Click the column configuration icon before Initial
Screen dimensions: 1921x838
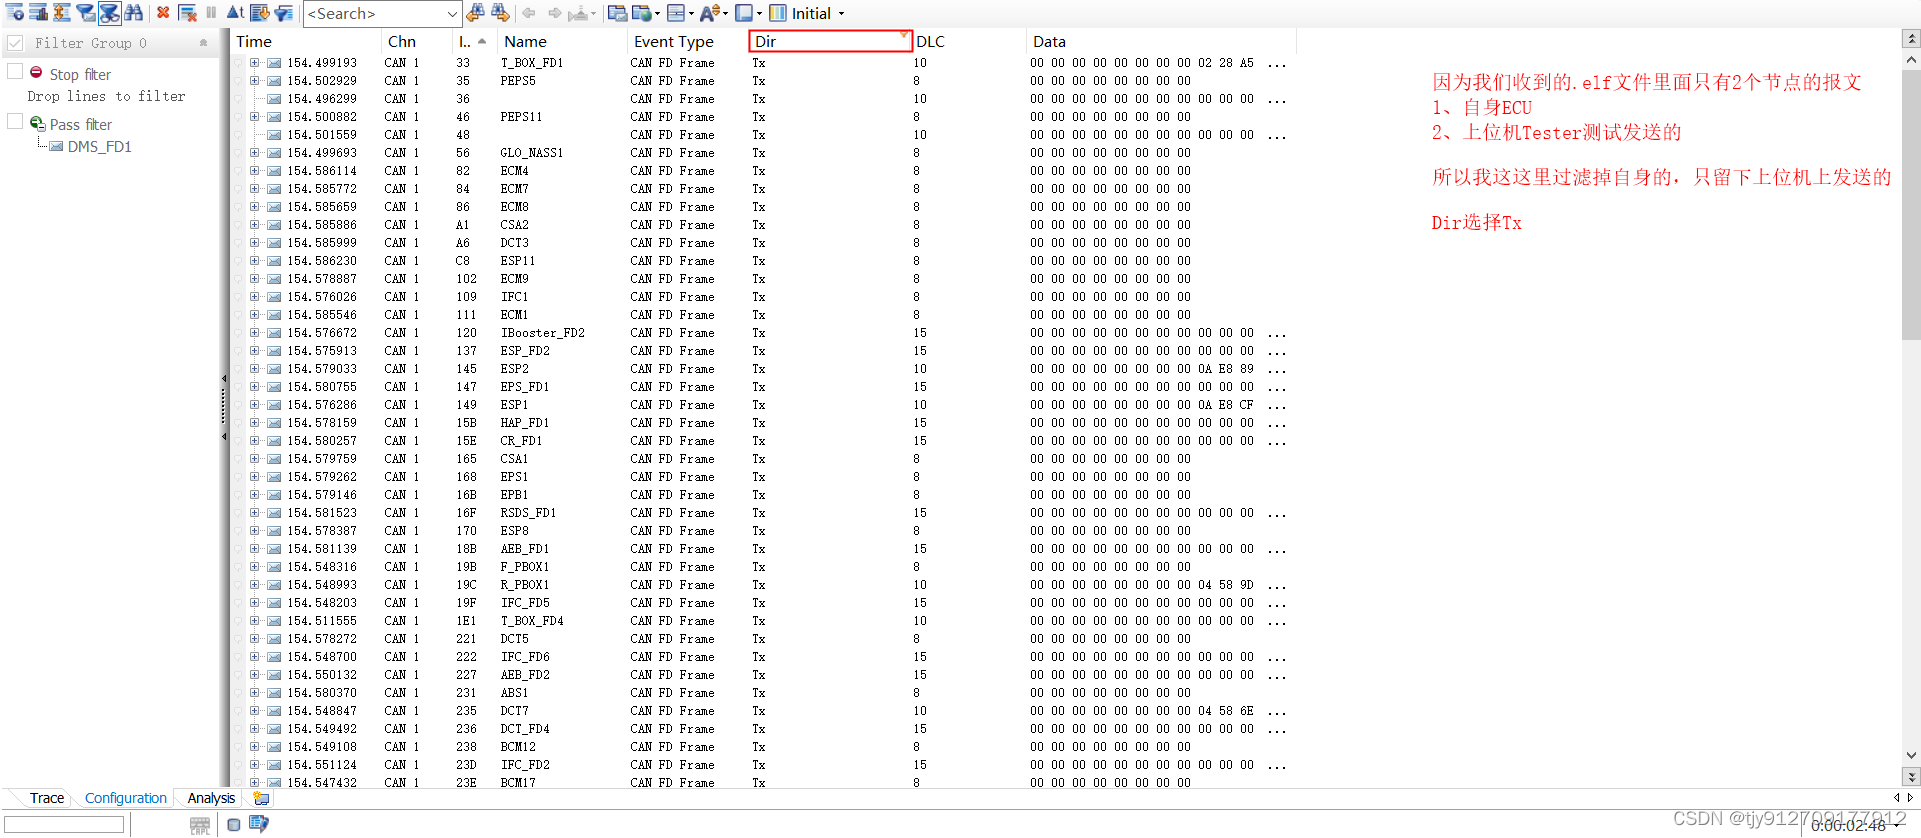(777, 13)
